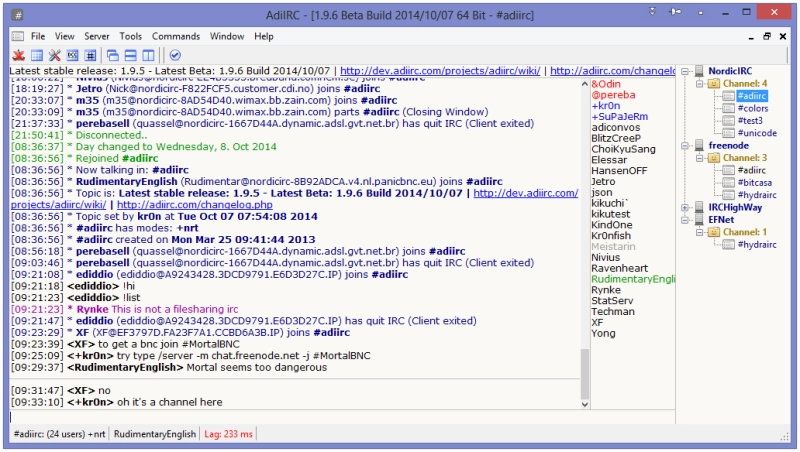The width and height of the screenshot is (800, 452).
Task: Collapse the freenode server node
Action: click(685, 146)
